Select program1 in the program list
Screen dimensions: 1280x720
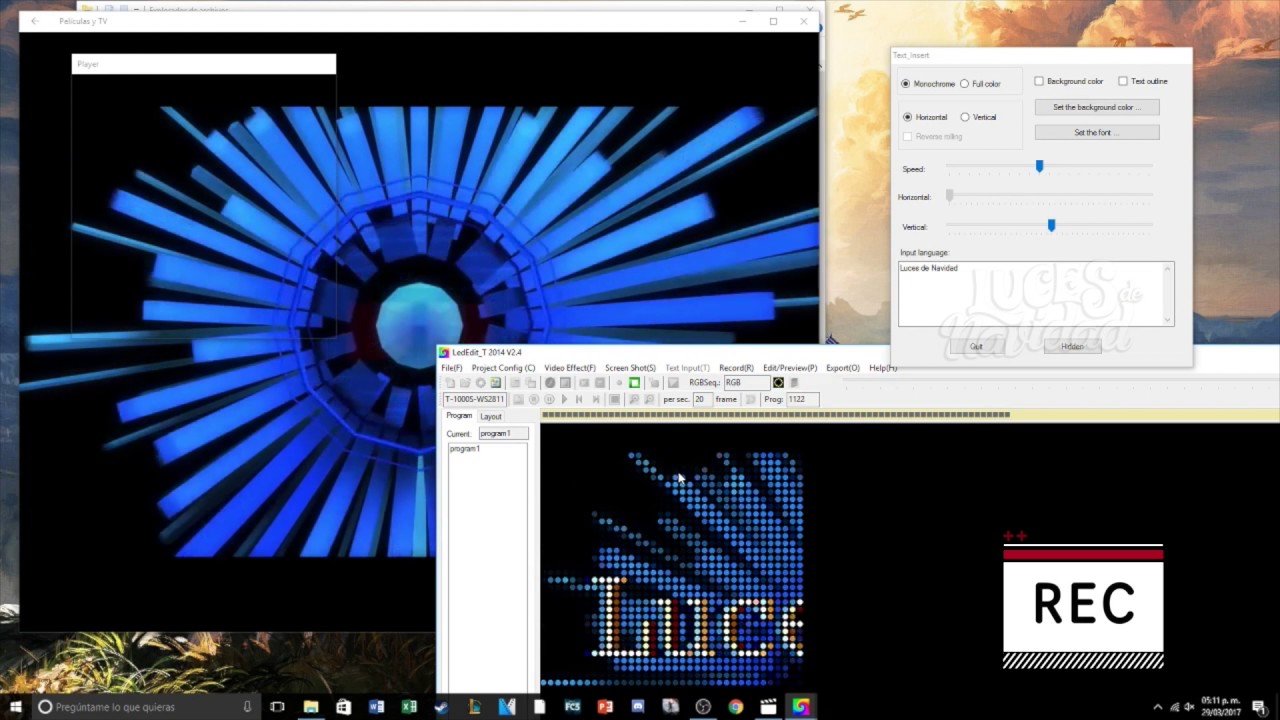(x=465, y=449)
